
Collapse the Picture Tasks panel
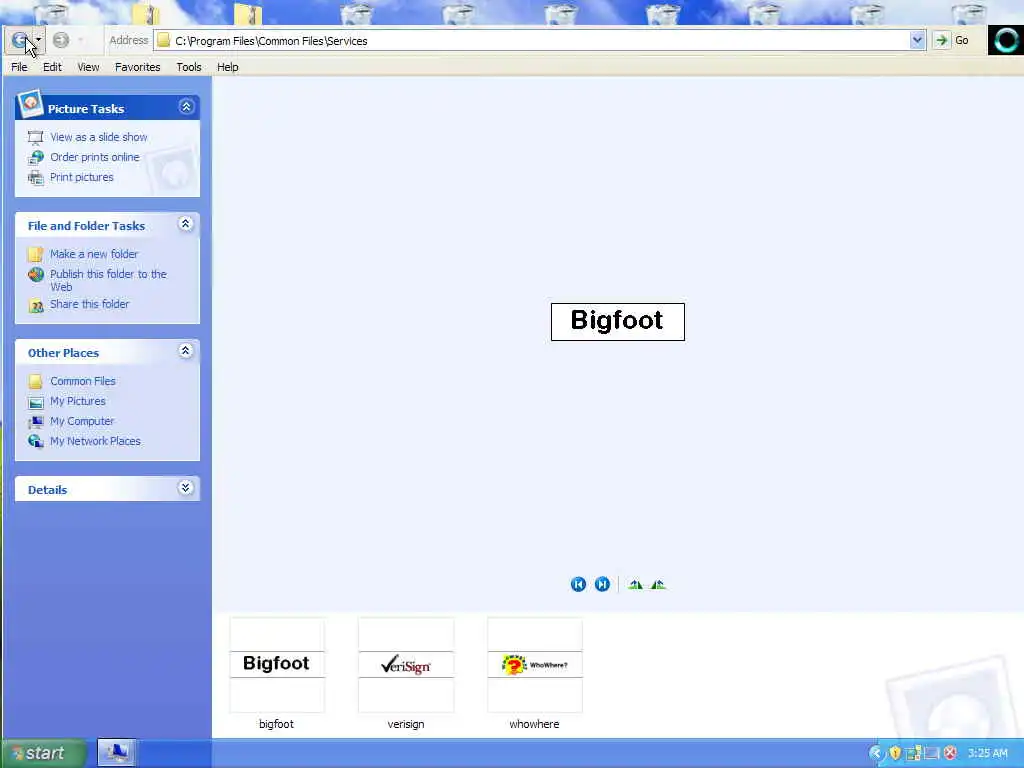[x=186, y=107]
